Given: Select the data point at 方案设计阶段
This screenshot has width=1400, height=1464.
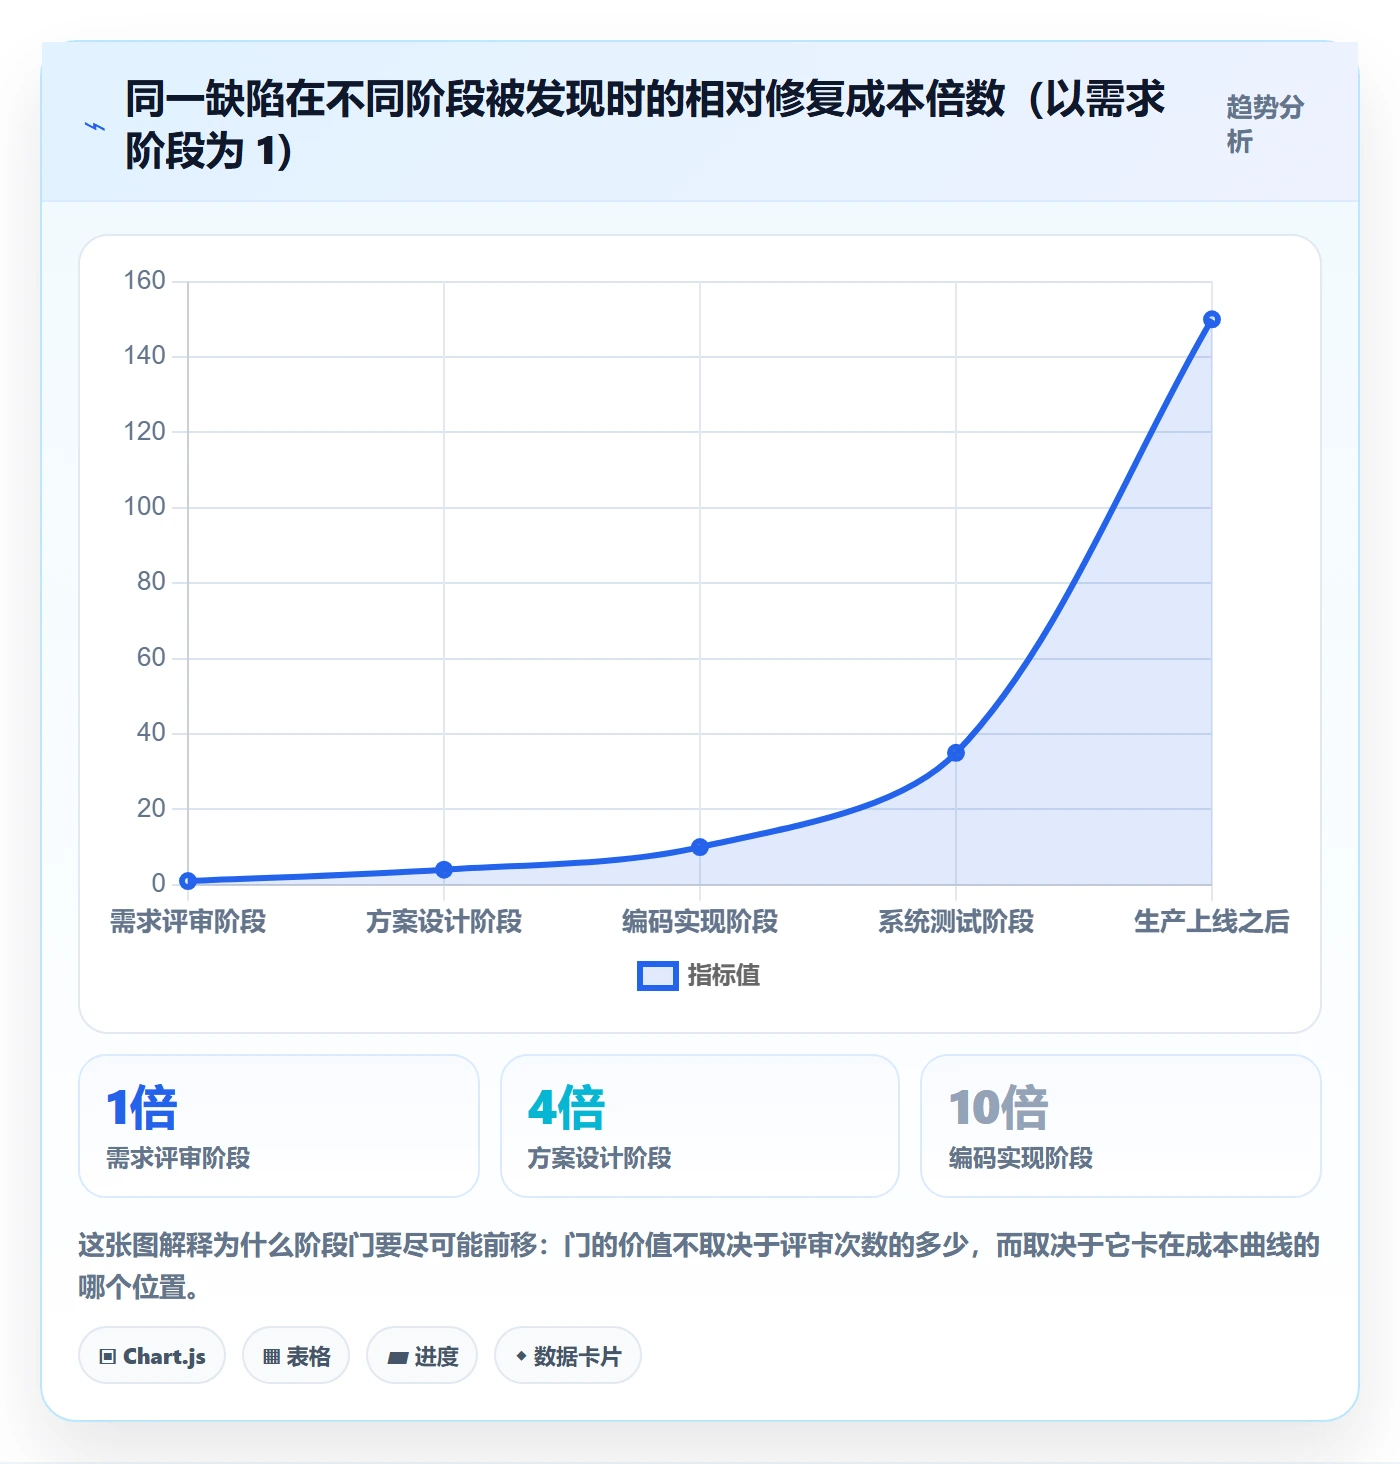Looking at the screenshot, I should pyautogui.click(x=444, y=870).
